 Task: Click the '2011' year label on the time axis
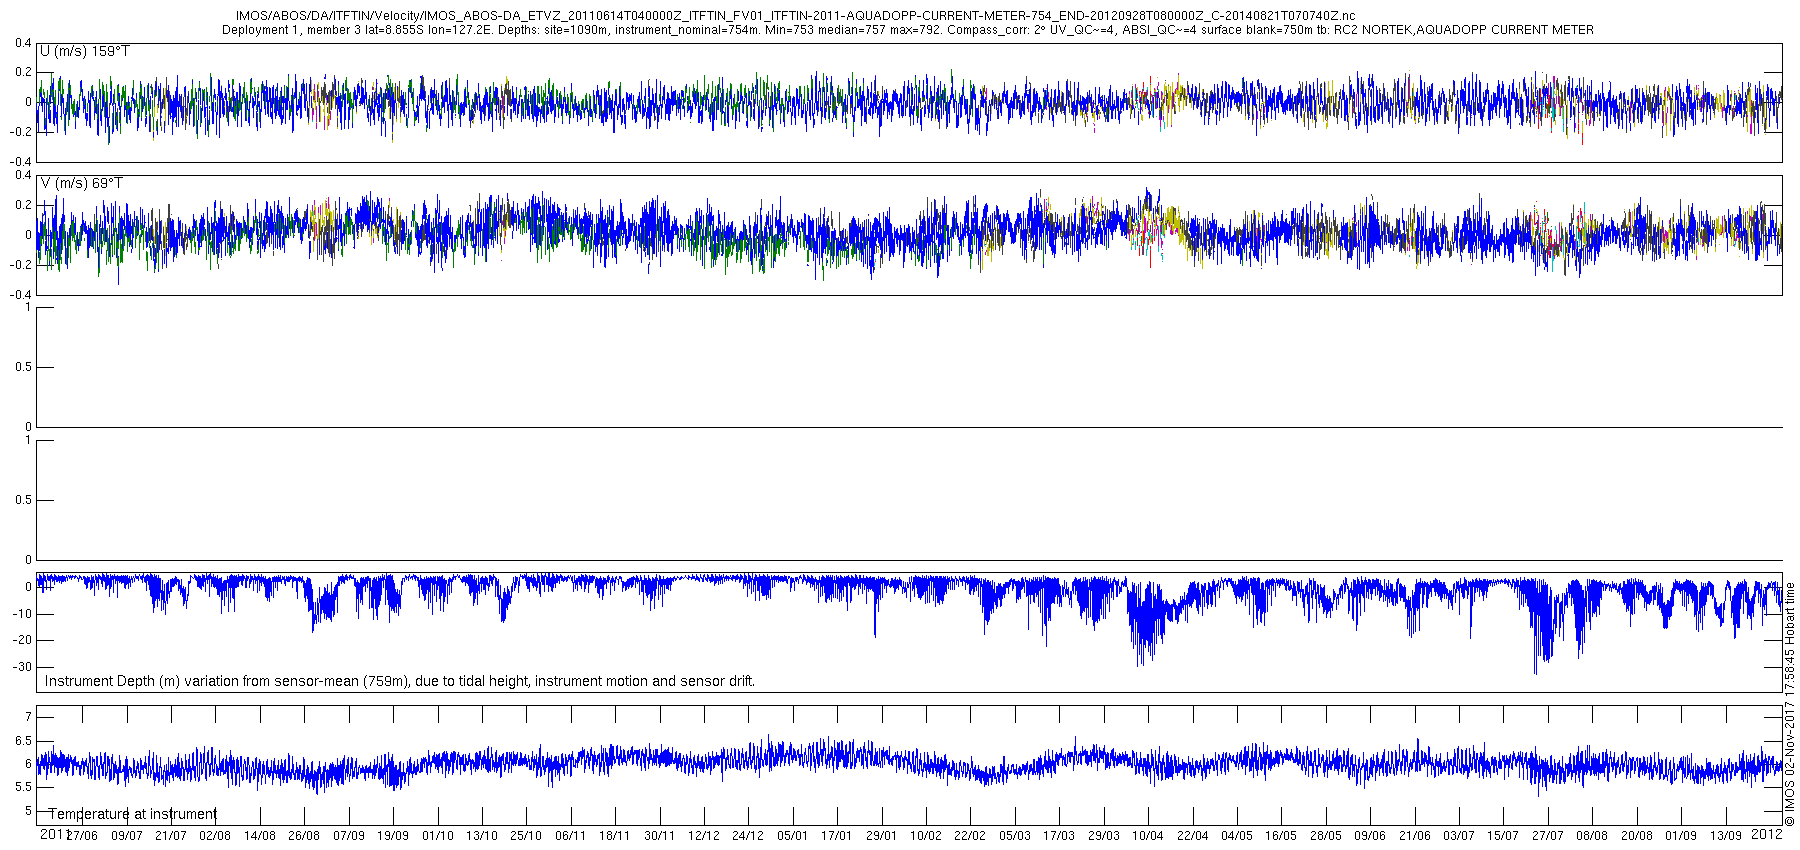point(54,834)
